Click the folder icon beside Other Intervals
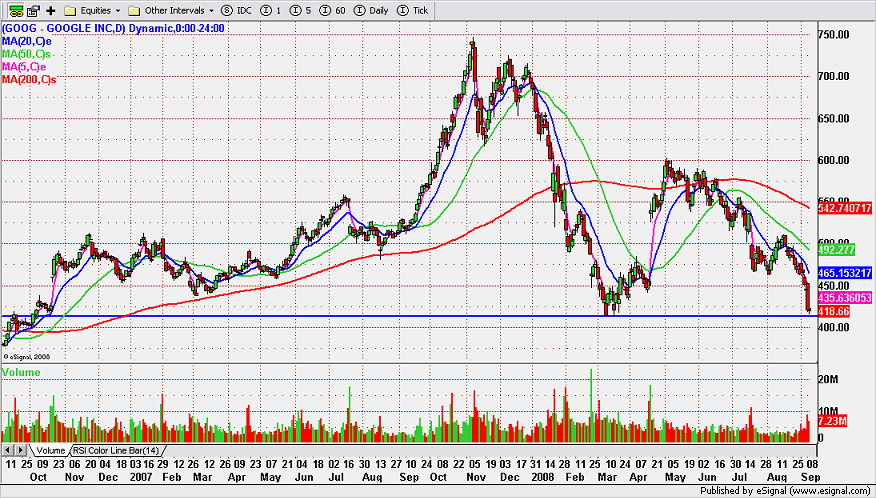The image size is (876, 498). click(134, 11)
